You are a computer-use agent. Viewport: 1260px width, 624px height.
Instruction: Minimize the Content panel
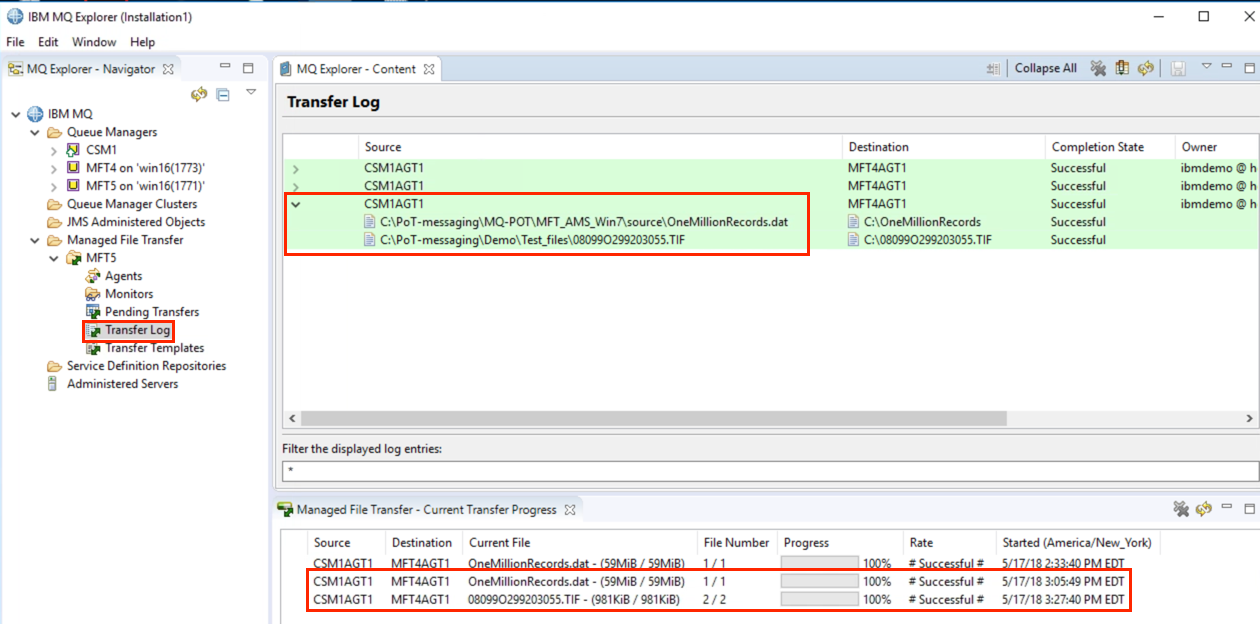[x=1227, y=67]
